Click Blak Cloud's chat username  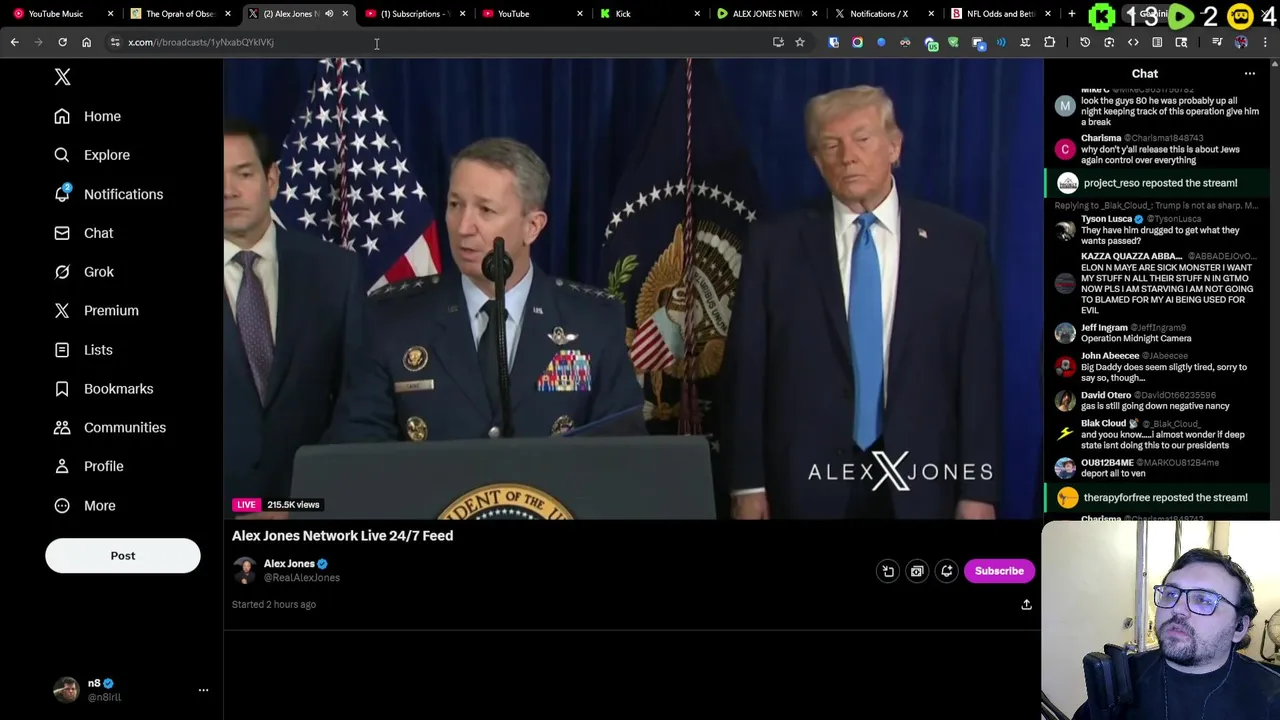pos(1103,424)
